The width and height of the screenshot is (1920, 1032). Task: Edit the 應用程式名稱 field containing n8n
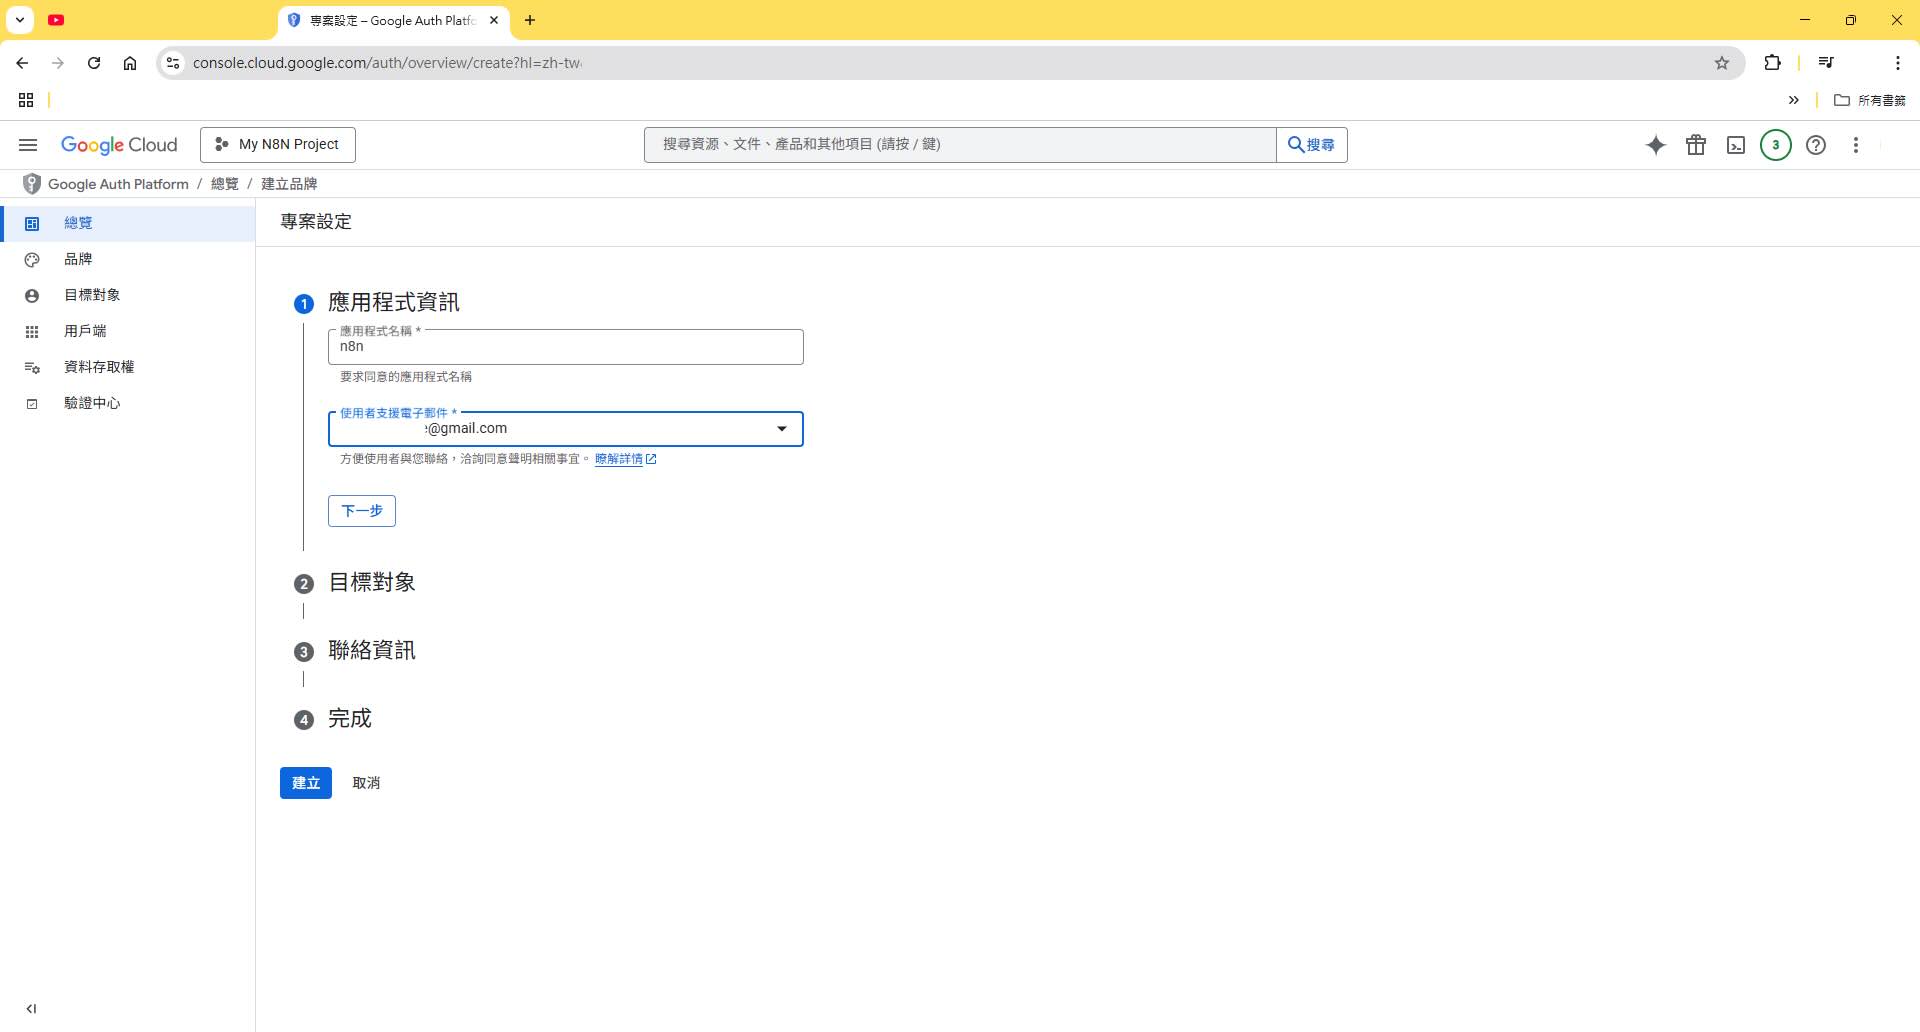click(x=565, y=347)
